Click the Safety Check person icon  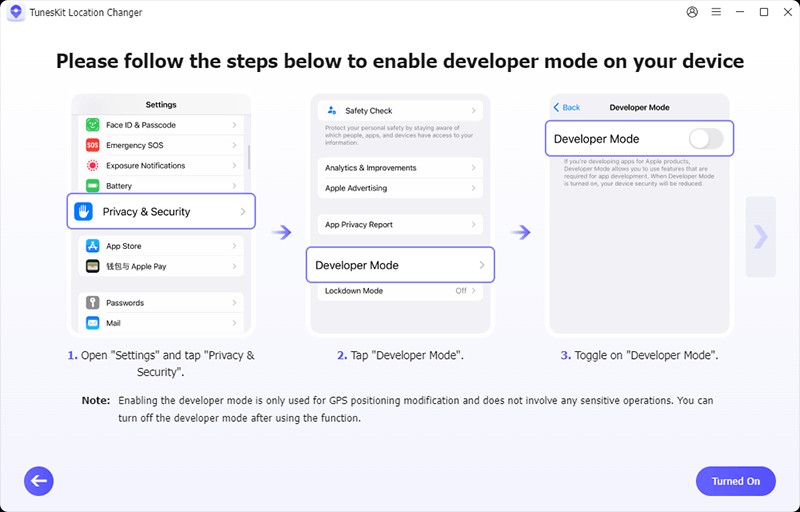pos(332,110)
